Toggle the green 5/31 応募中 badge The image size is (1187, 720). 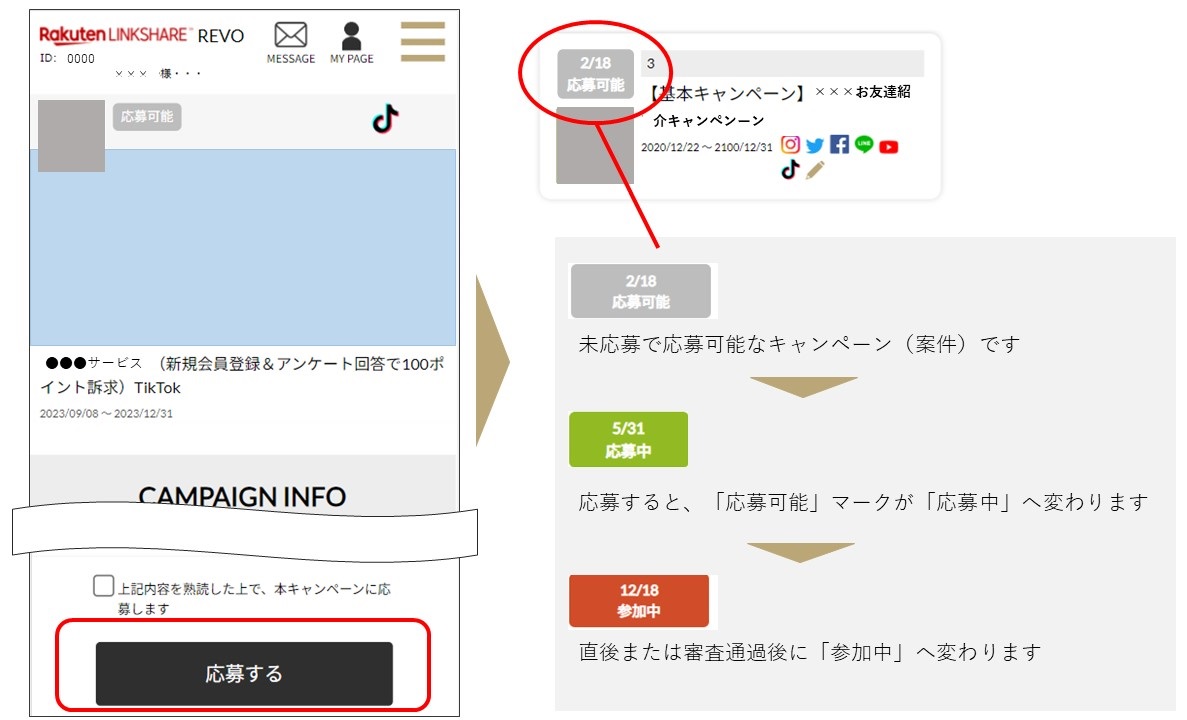(628, 438)
